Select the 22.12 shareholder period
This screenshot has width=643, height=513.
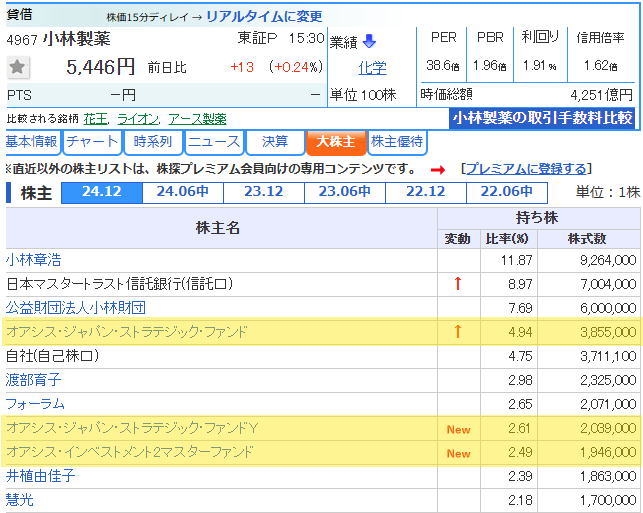[x=426, y=192]
